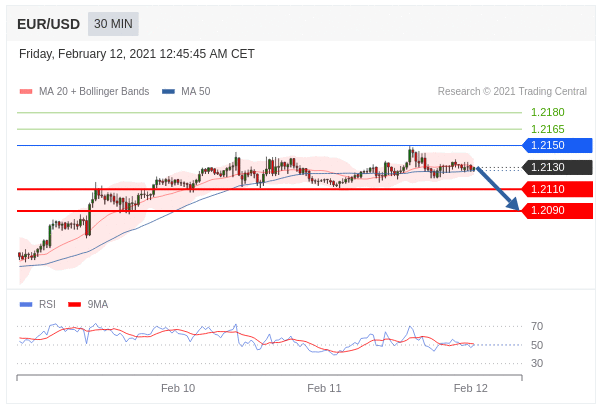Click the blue downward forecast arrow

click(x=497, y=188)
